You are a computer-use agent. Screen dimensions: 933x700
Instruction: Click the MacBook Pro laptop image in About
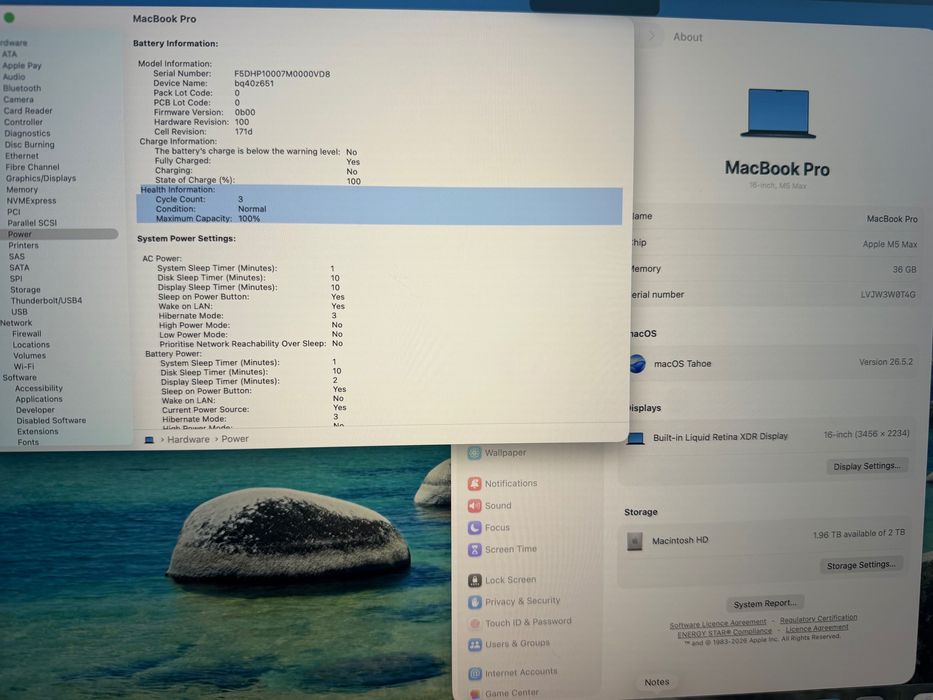[778, 113]
